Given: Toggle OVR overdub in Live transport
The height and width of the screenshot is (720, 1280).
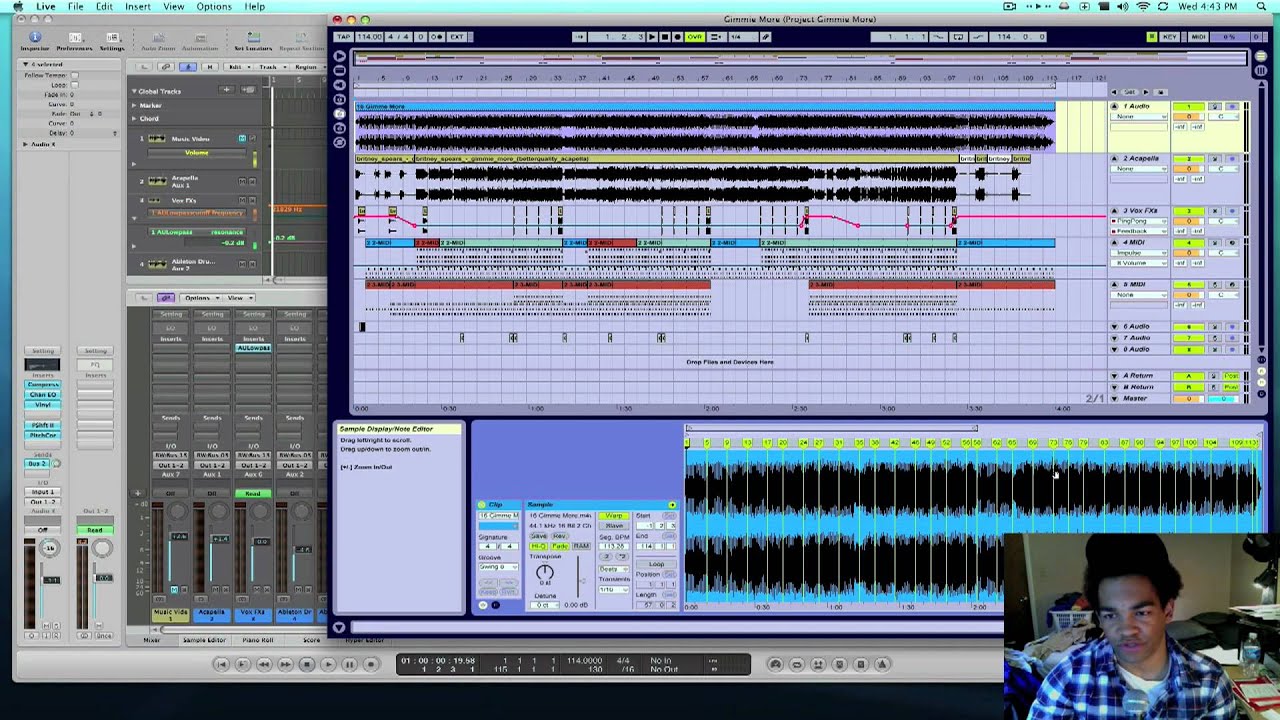Looking at the screenshot, I should pyautogui.click(x=695, y=37).
